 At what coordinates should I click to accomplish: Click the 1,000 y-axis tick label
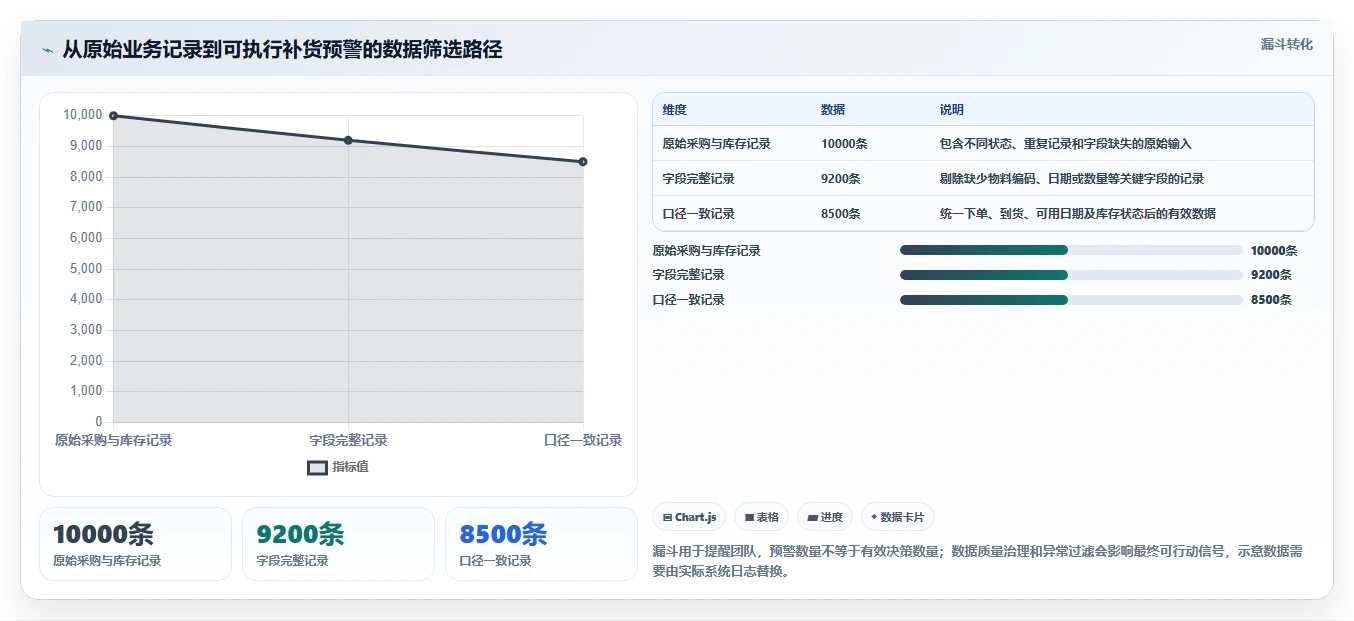click(x=85, y=391)
